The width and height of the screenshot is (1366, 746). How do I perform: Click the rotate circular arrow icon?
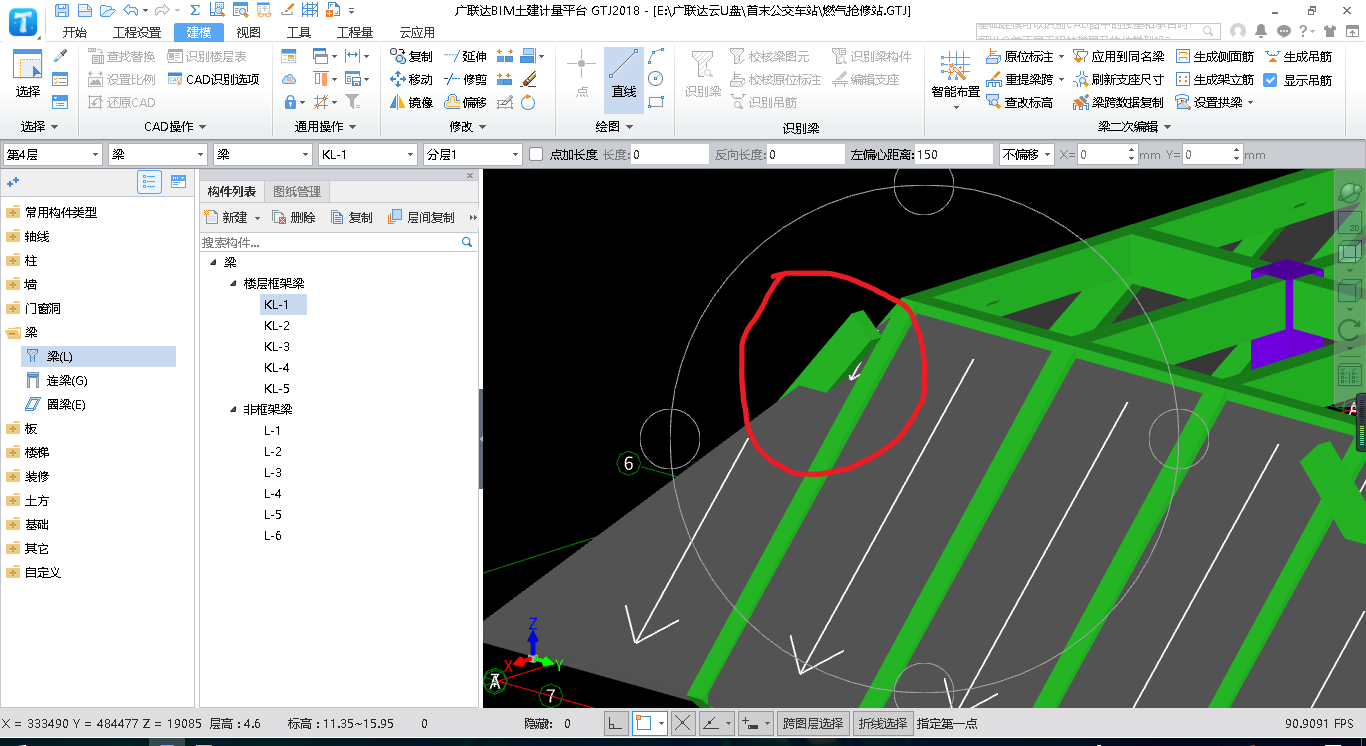coord(528,102)
